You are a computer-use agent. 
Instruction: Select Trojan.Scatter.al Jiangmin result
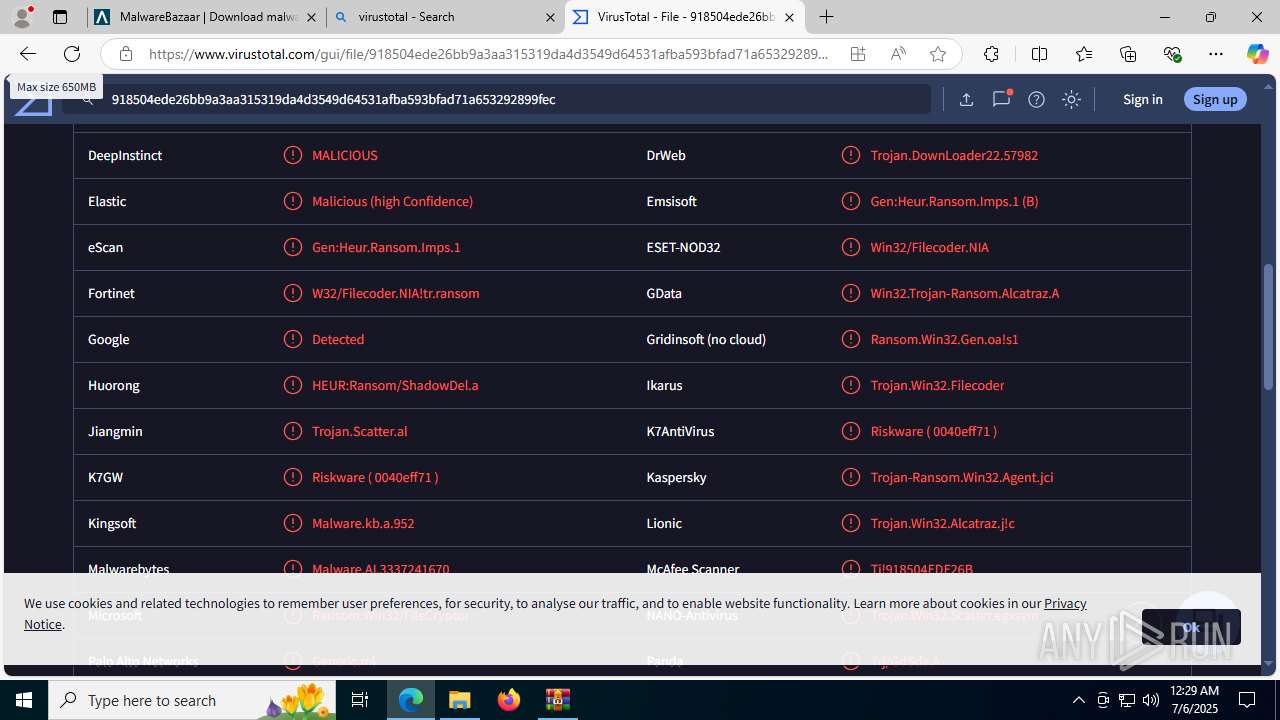point(359,431)
